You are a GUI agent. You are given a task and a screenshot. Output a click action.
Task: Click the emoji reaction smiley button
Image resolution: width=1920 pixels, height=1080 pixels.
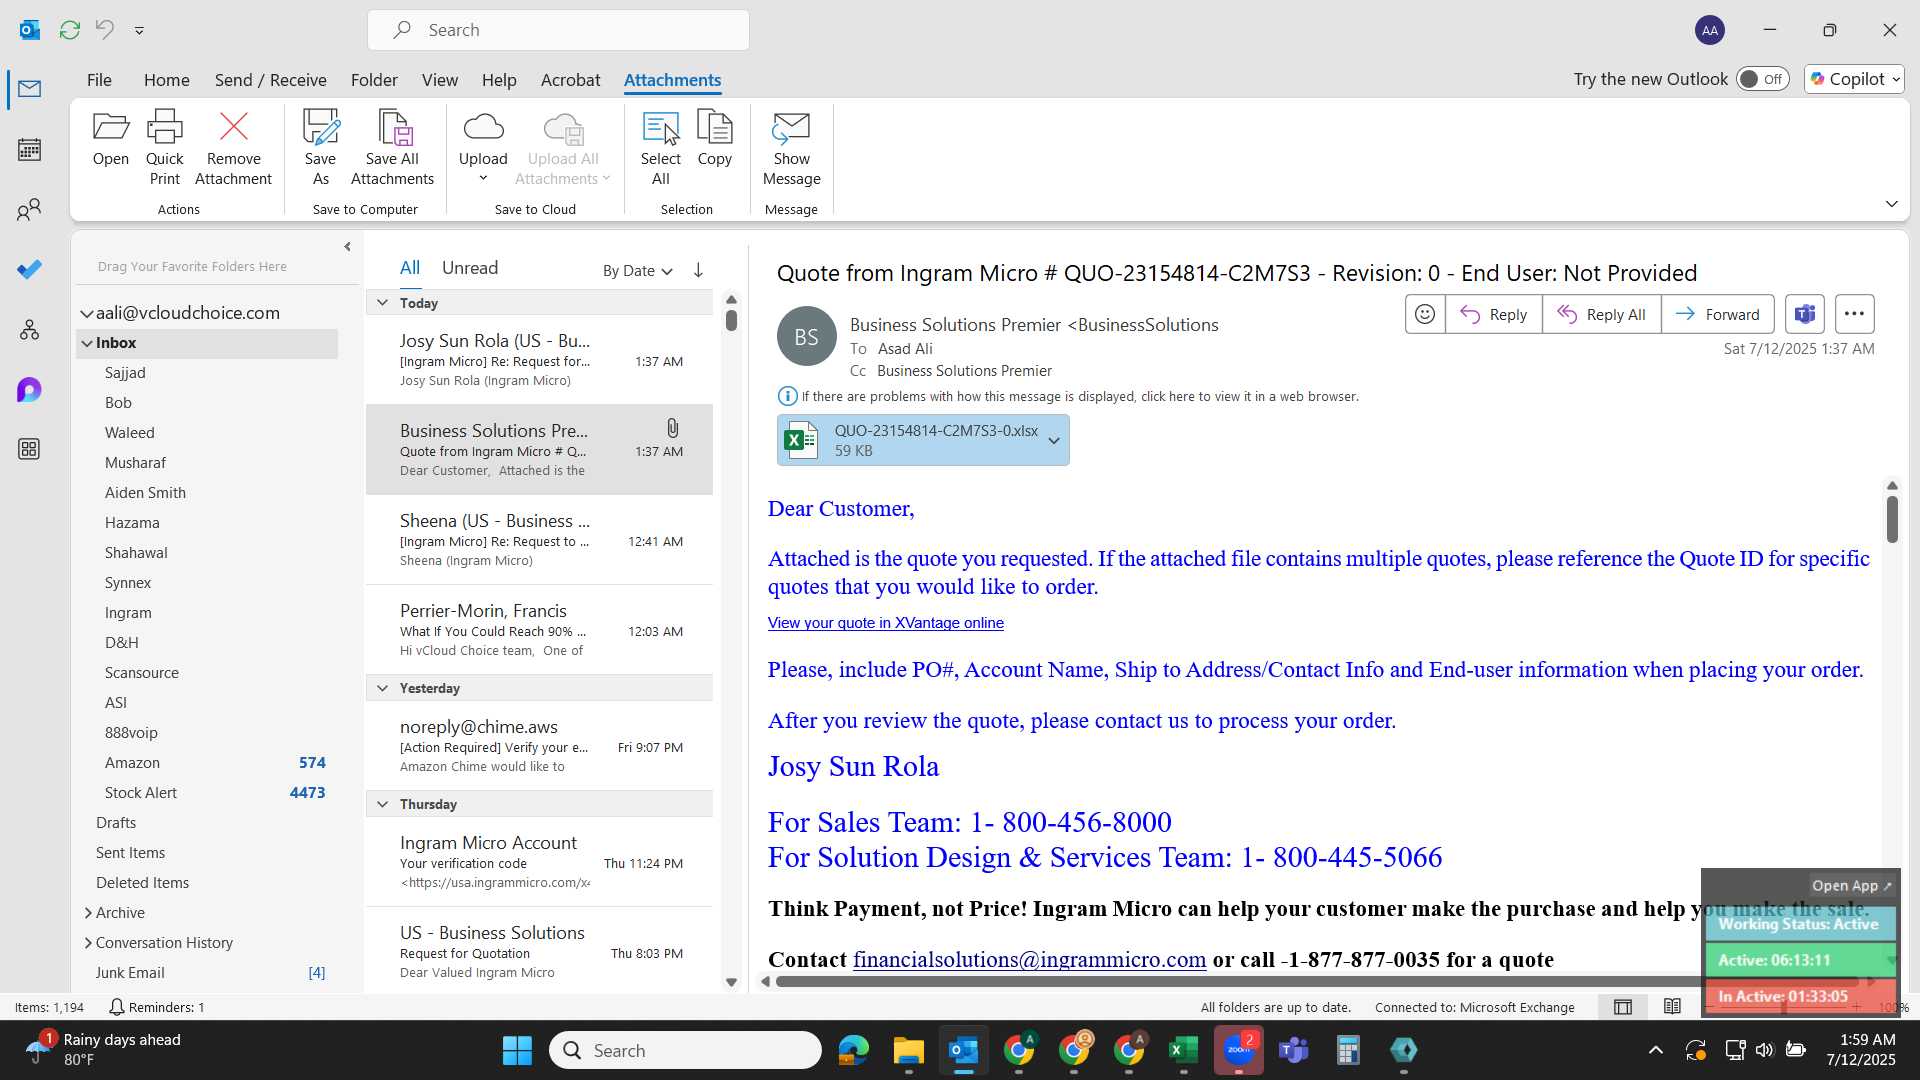(x=1425, y=314)
